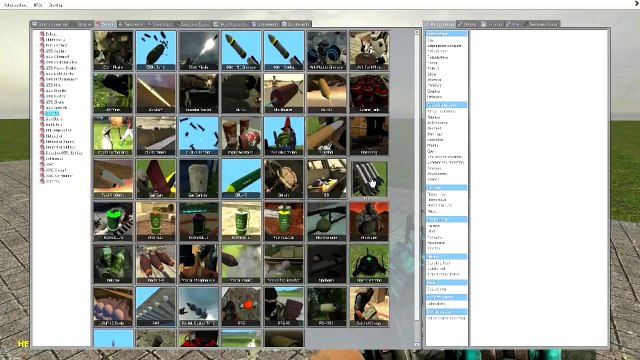Choose the ghostly green bottles entity
This screenshot has height=360, width=640.
coord(113,264)
